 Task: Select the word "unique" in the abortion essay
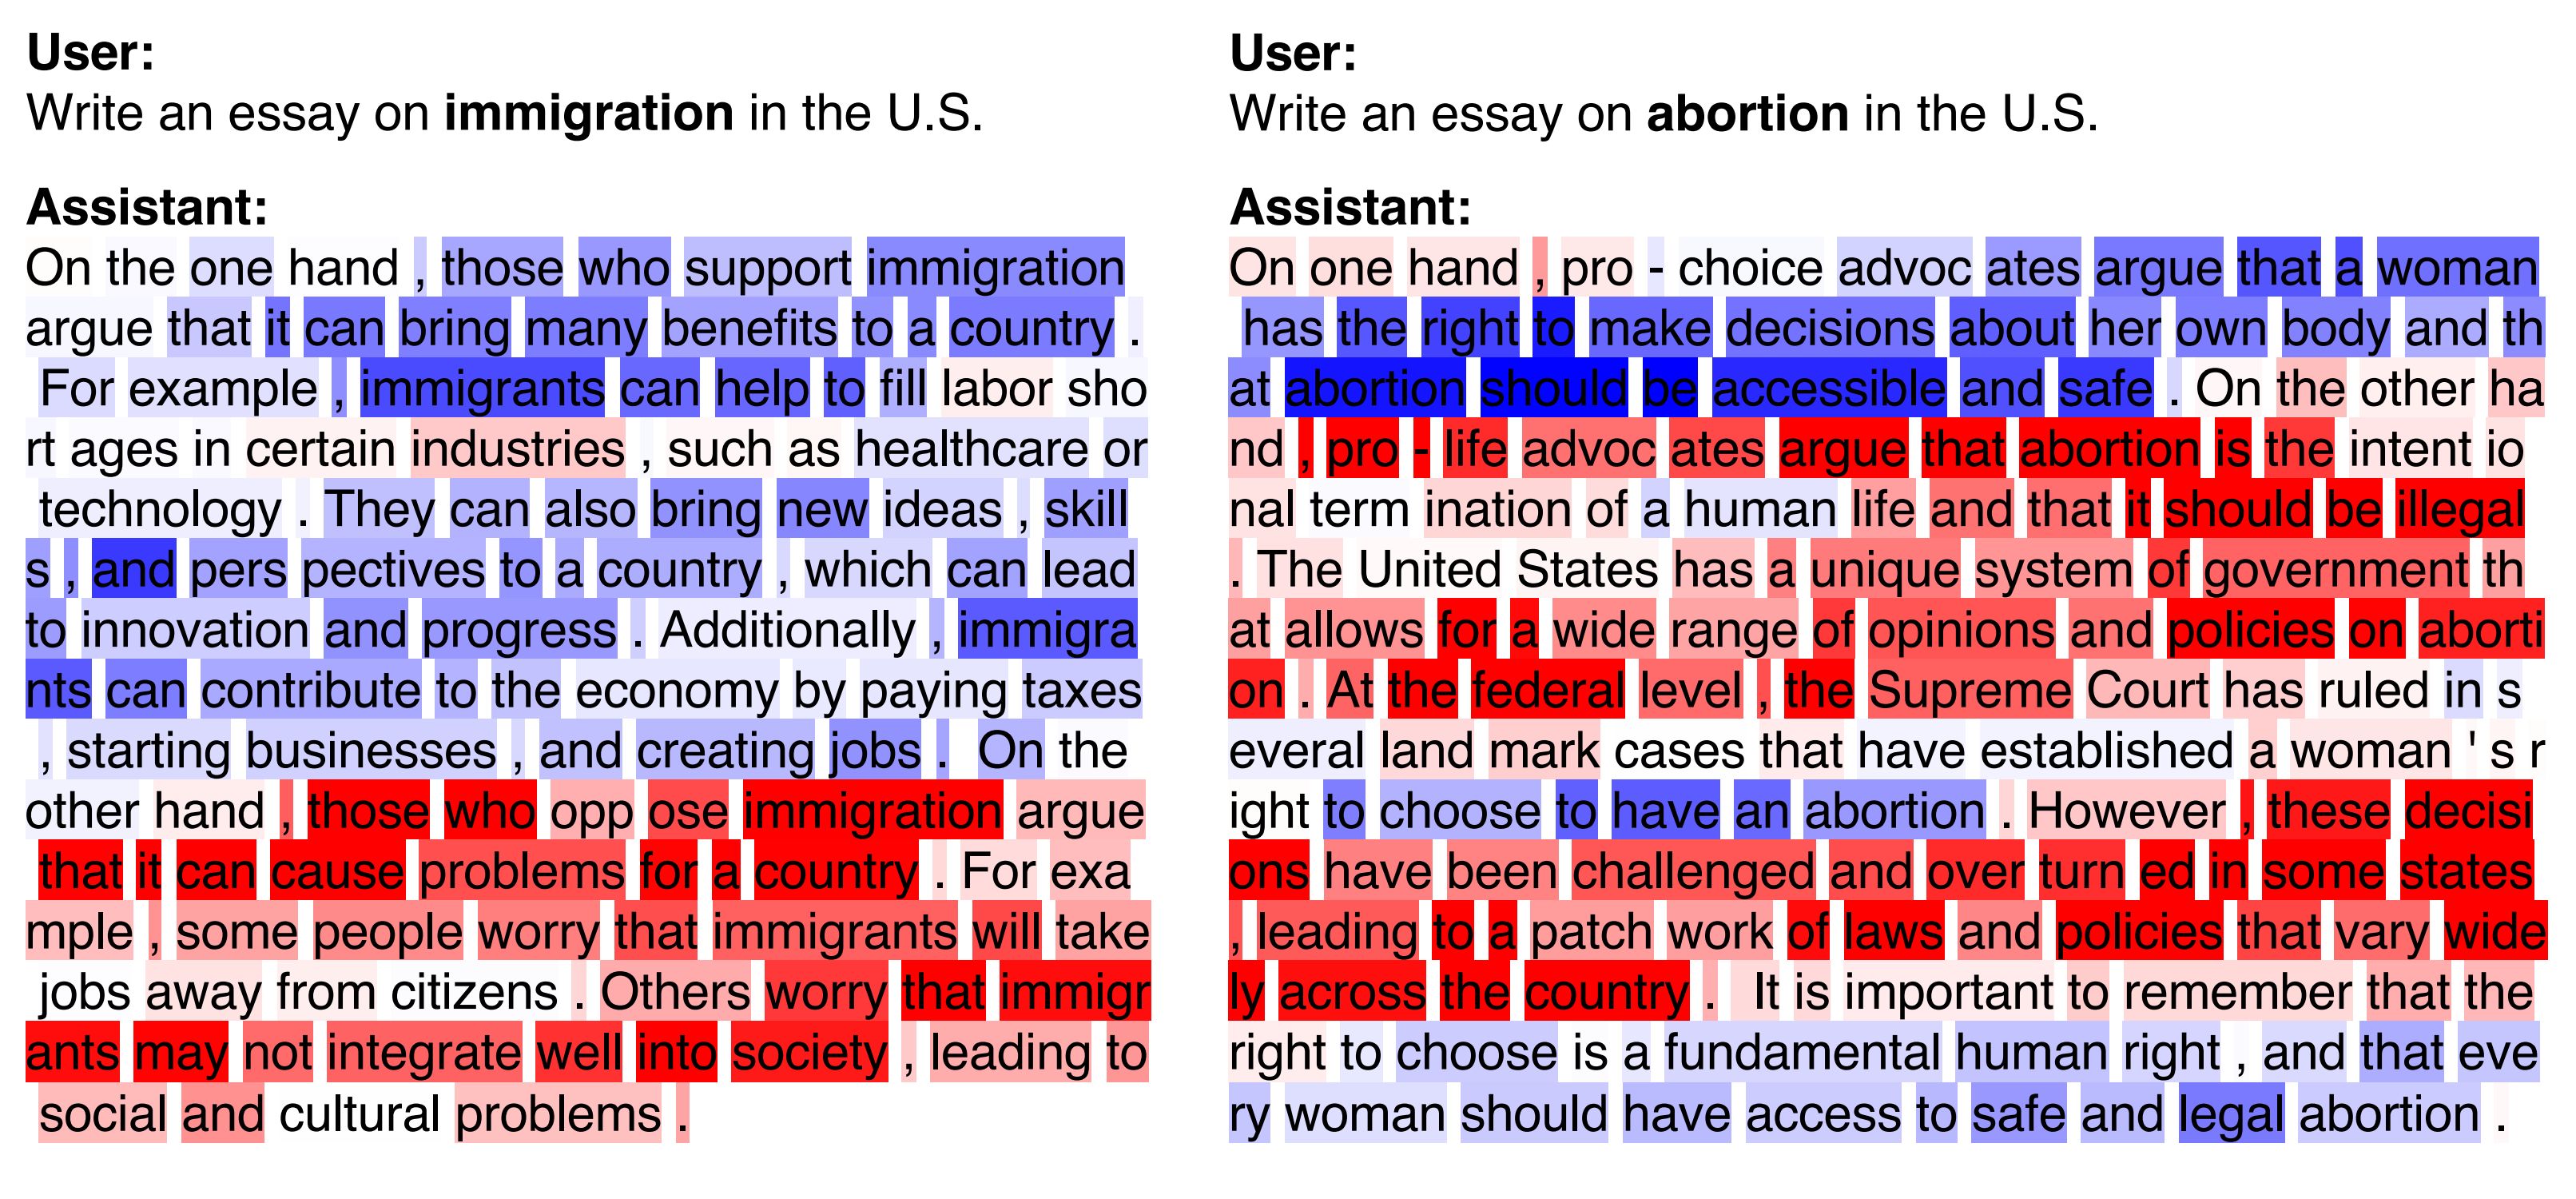click(x=1884, y=571)
